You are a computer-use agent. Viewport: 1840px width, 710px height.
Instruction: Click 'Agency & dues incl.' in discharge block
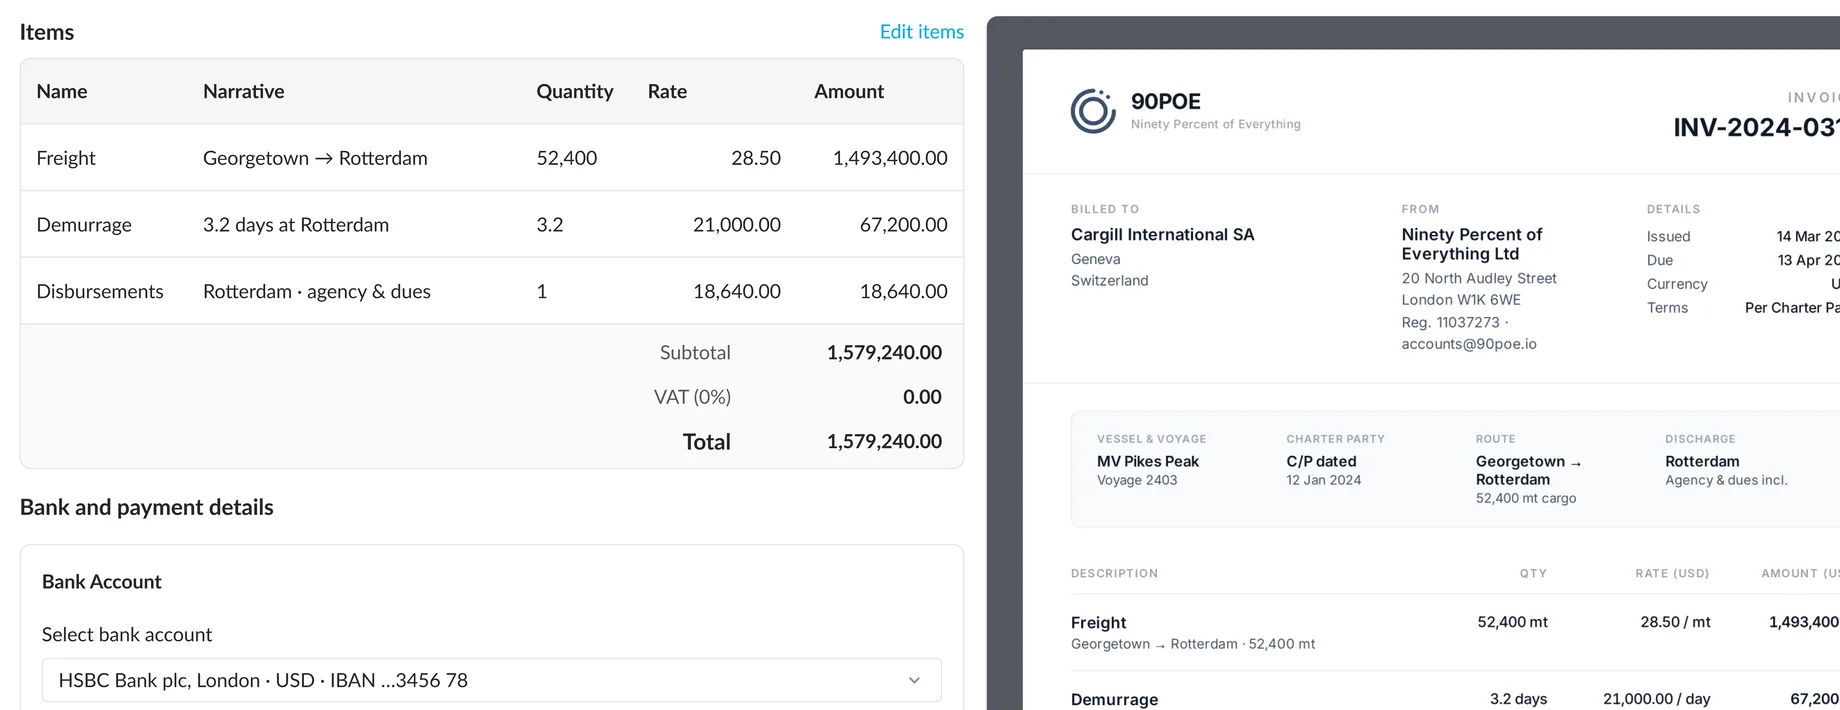tap(1726, 480)
